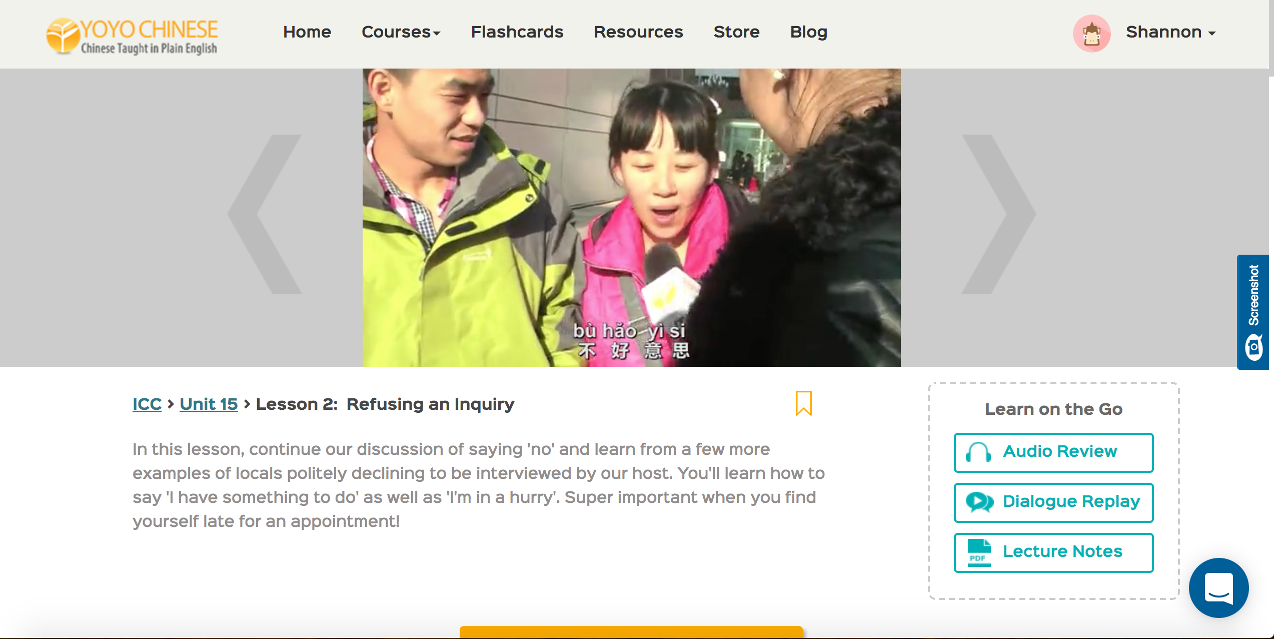1274x639 pixels.
Task: Open the Store page
Action: point(737,32)
